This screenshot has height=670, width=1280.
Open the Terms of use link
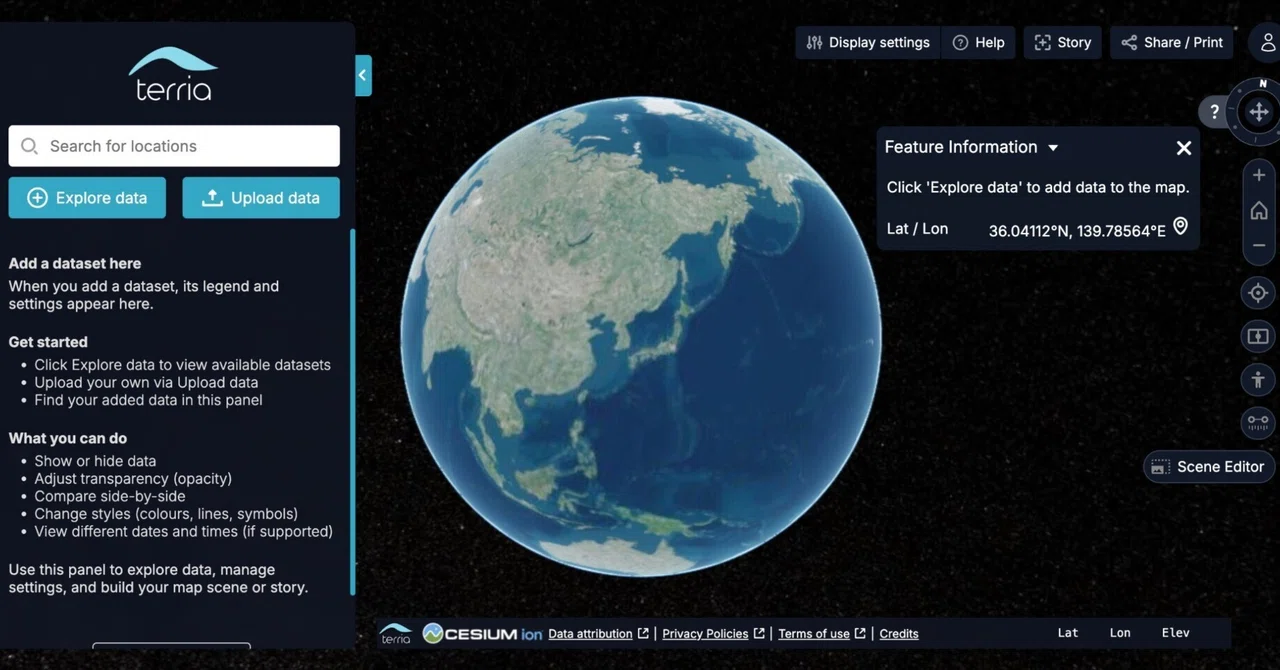click(814, 633)
